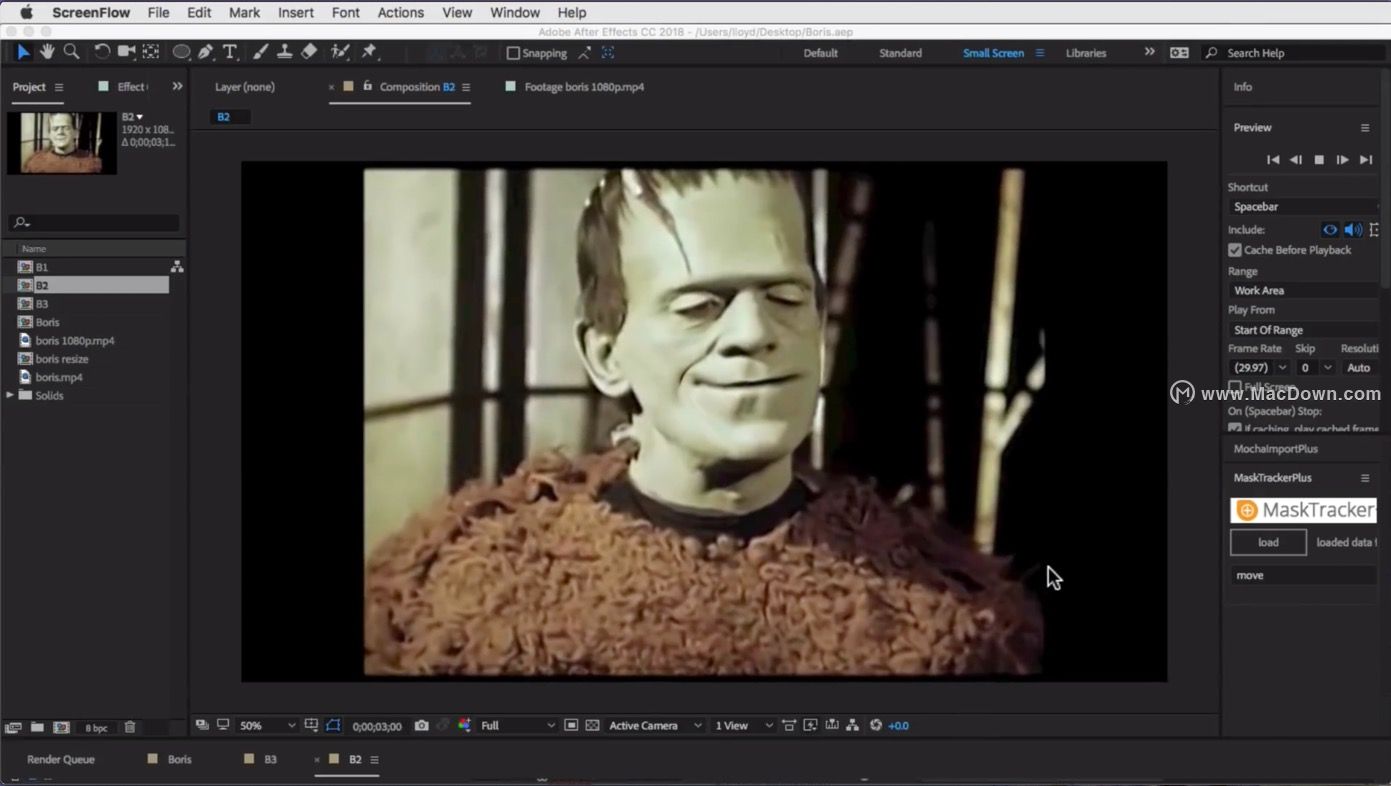Select the Zoom magnifier tool
The width and height of the screenshot is (1391, 786).
[72, 52]
